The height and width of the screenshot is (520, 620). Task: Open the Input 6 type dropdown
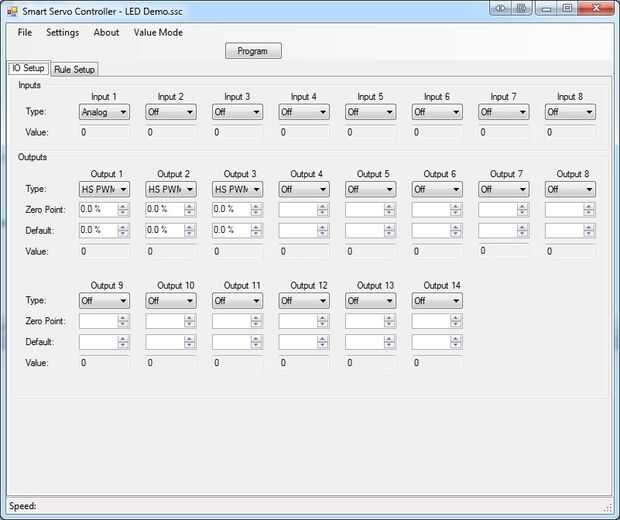[437, 112]
